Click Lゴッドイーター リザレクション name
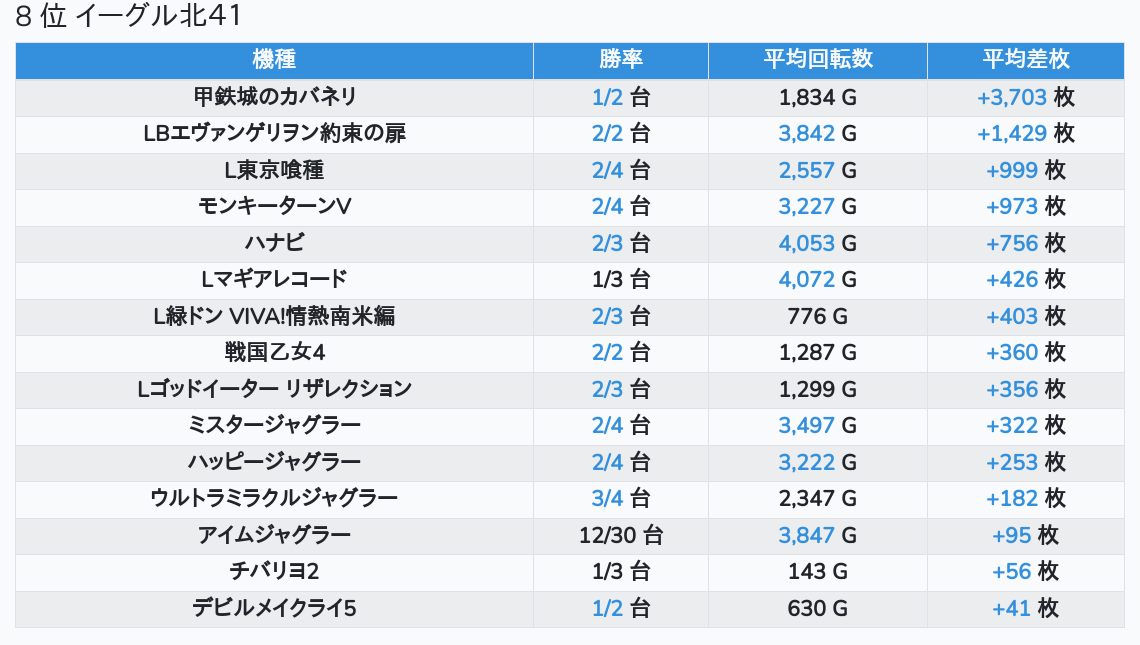 (274, 389)
